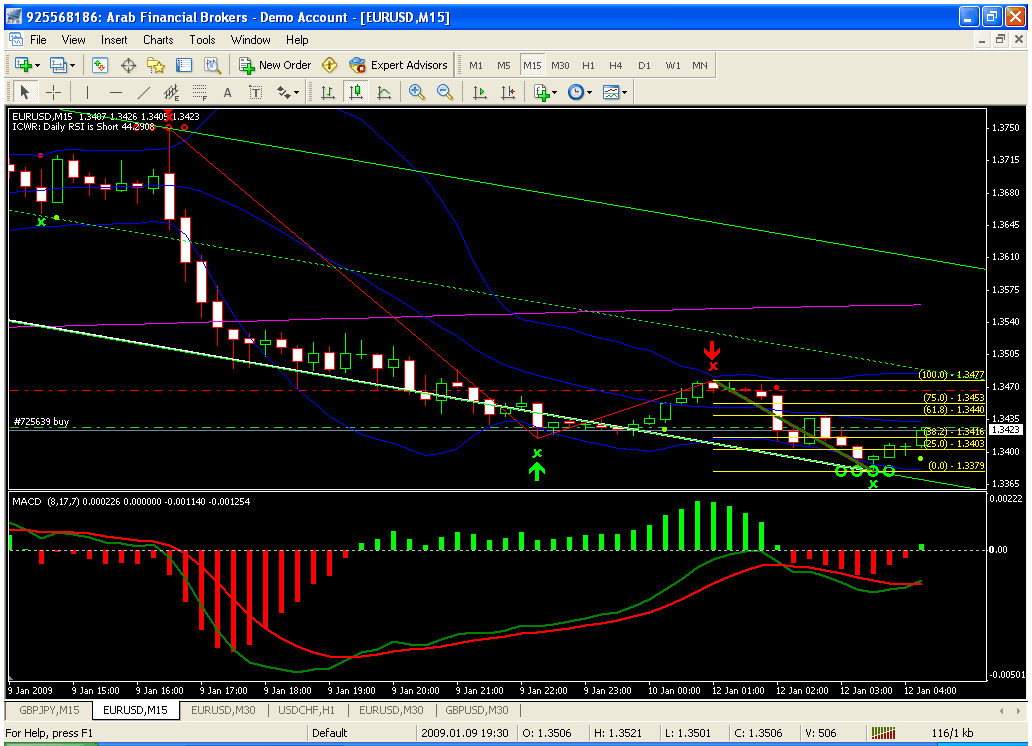
Task: Open the Navigator window star-folder icon
Action: pos(156,65)
